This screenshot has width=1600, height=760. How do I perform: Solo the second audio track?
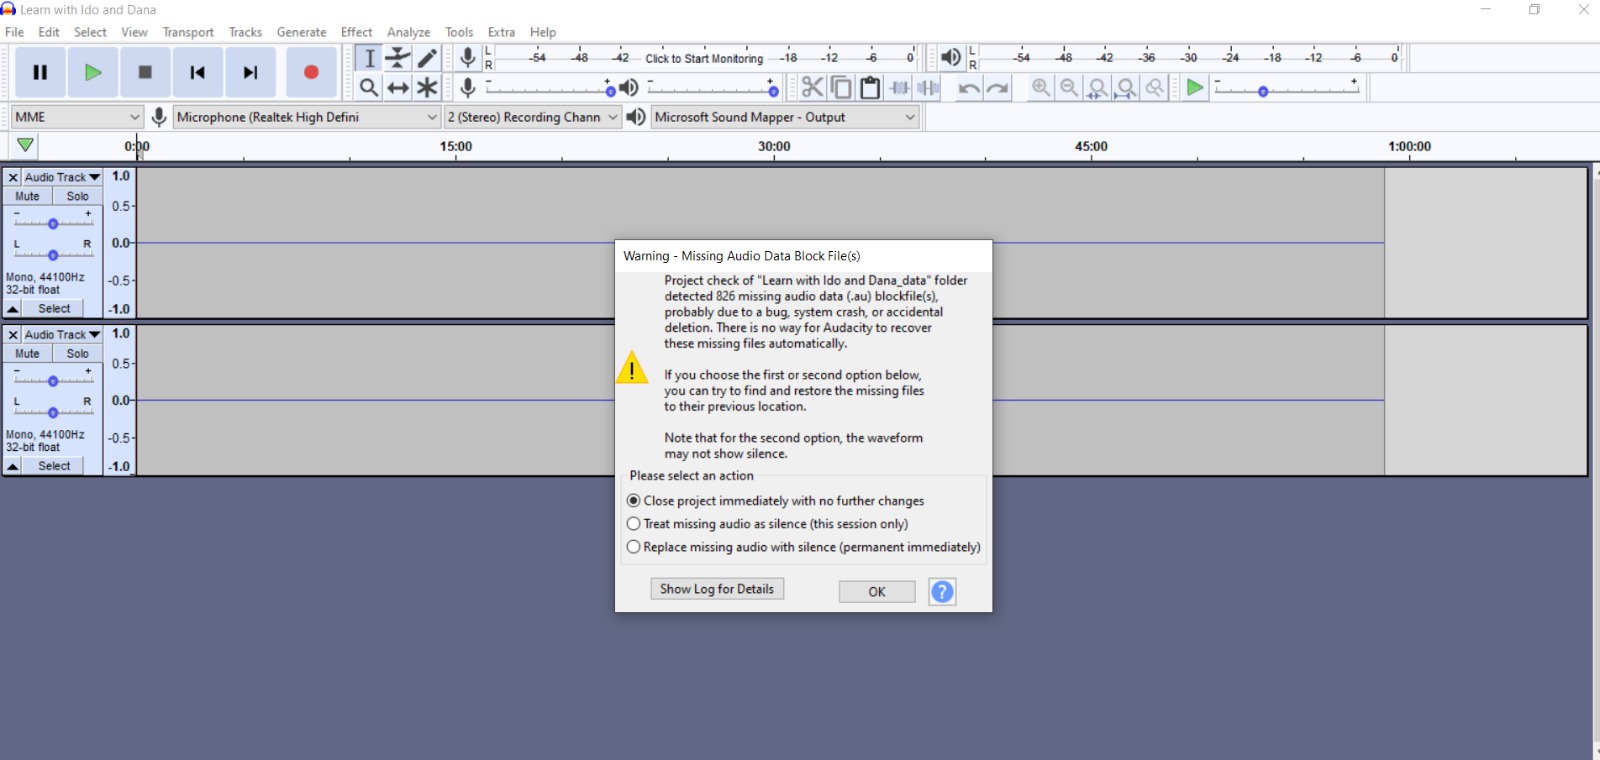coord(78,354)
